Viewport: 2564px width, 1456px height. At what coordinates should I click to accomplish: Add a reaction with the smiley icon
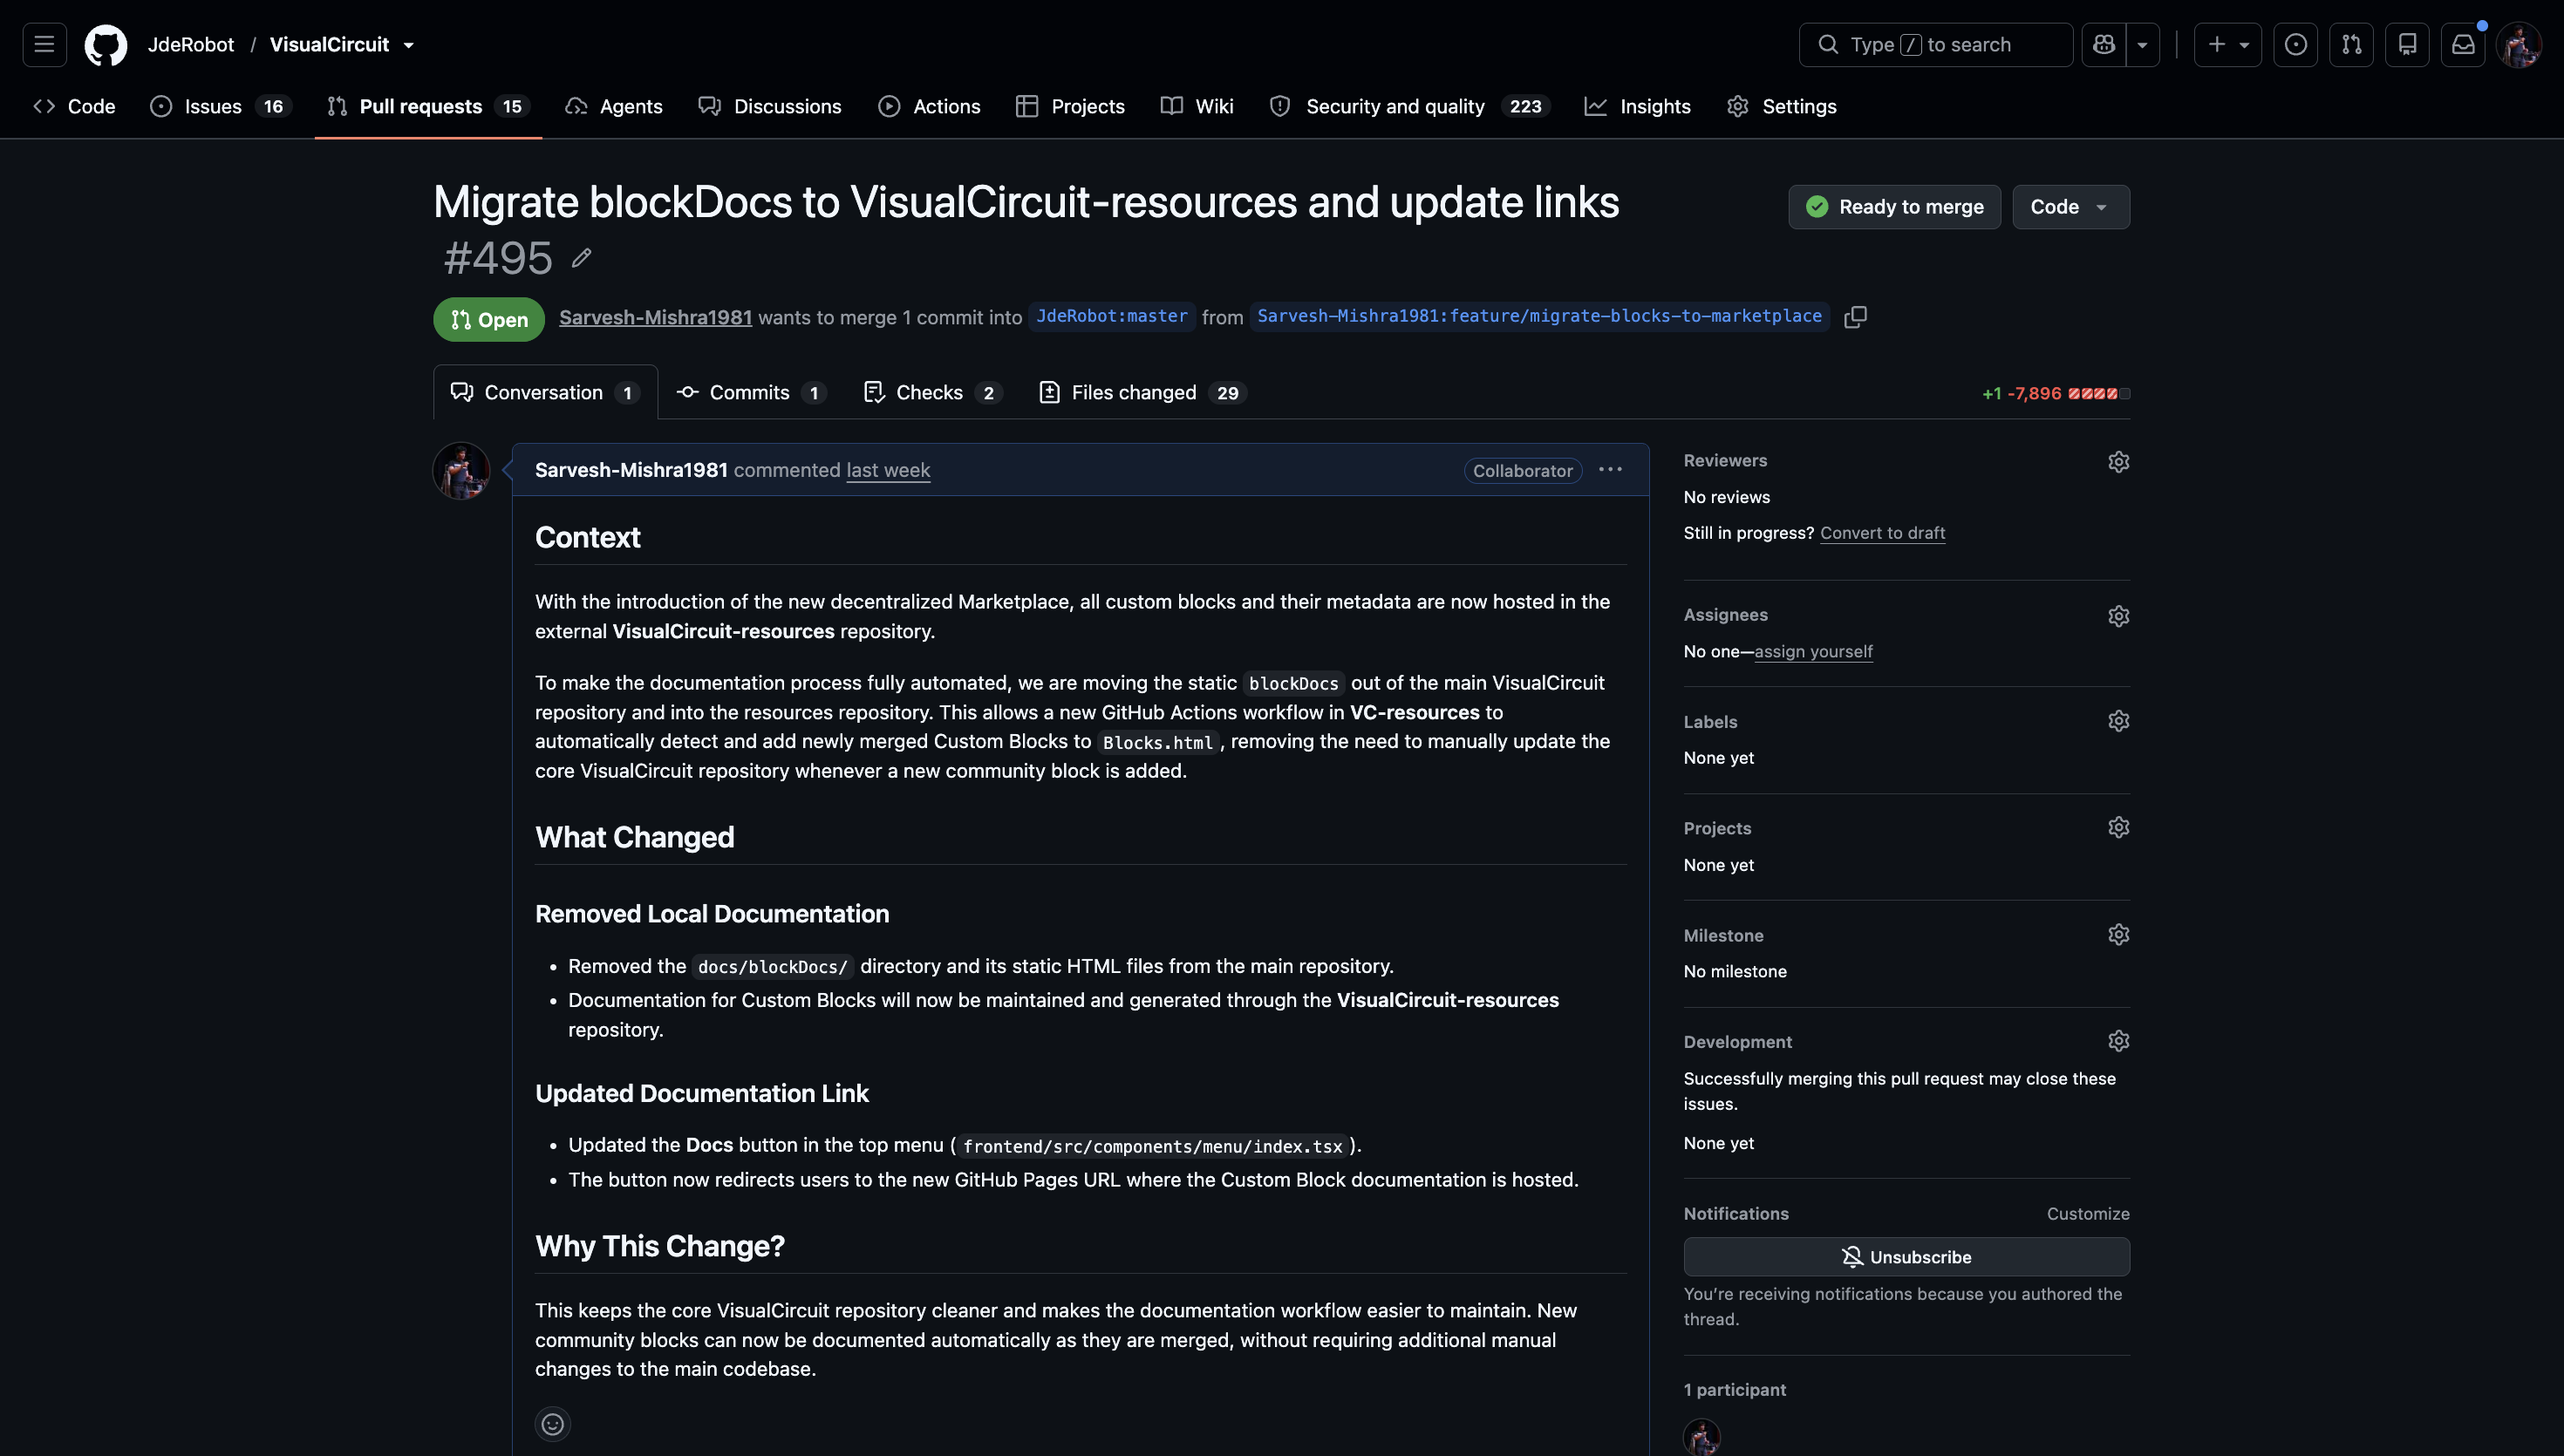pos(553,1424)
